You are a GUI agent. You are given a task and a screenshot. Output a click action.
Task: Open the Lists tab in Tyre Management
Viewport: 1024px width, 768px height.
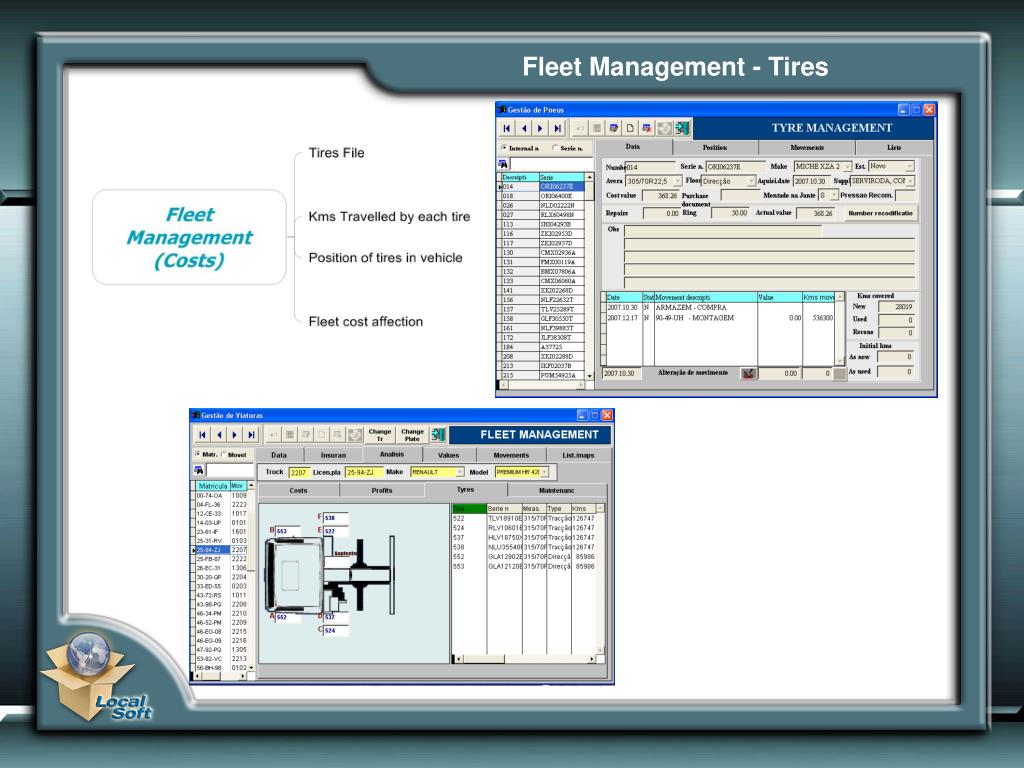[x=894, y=148]
